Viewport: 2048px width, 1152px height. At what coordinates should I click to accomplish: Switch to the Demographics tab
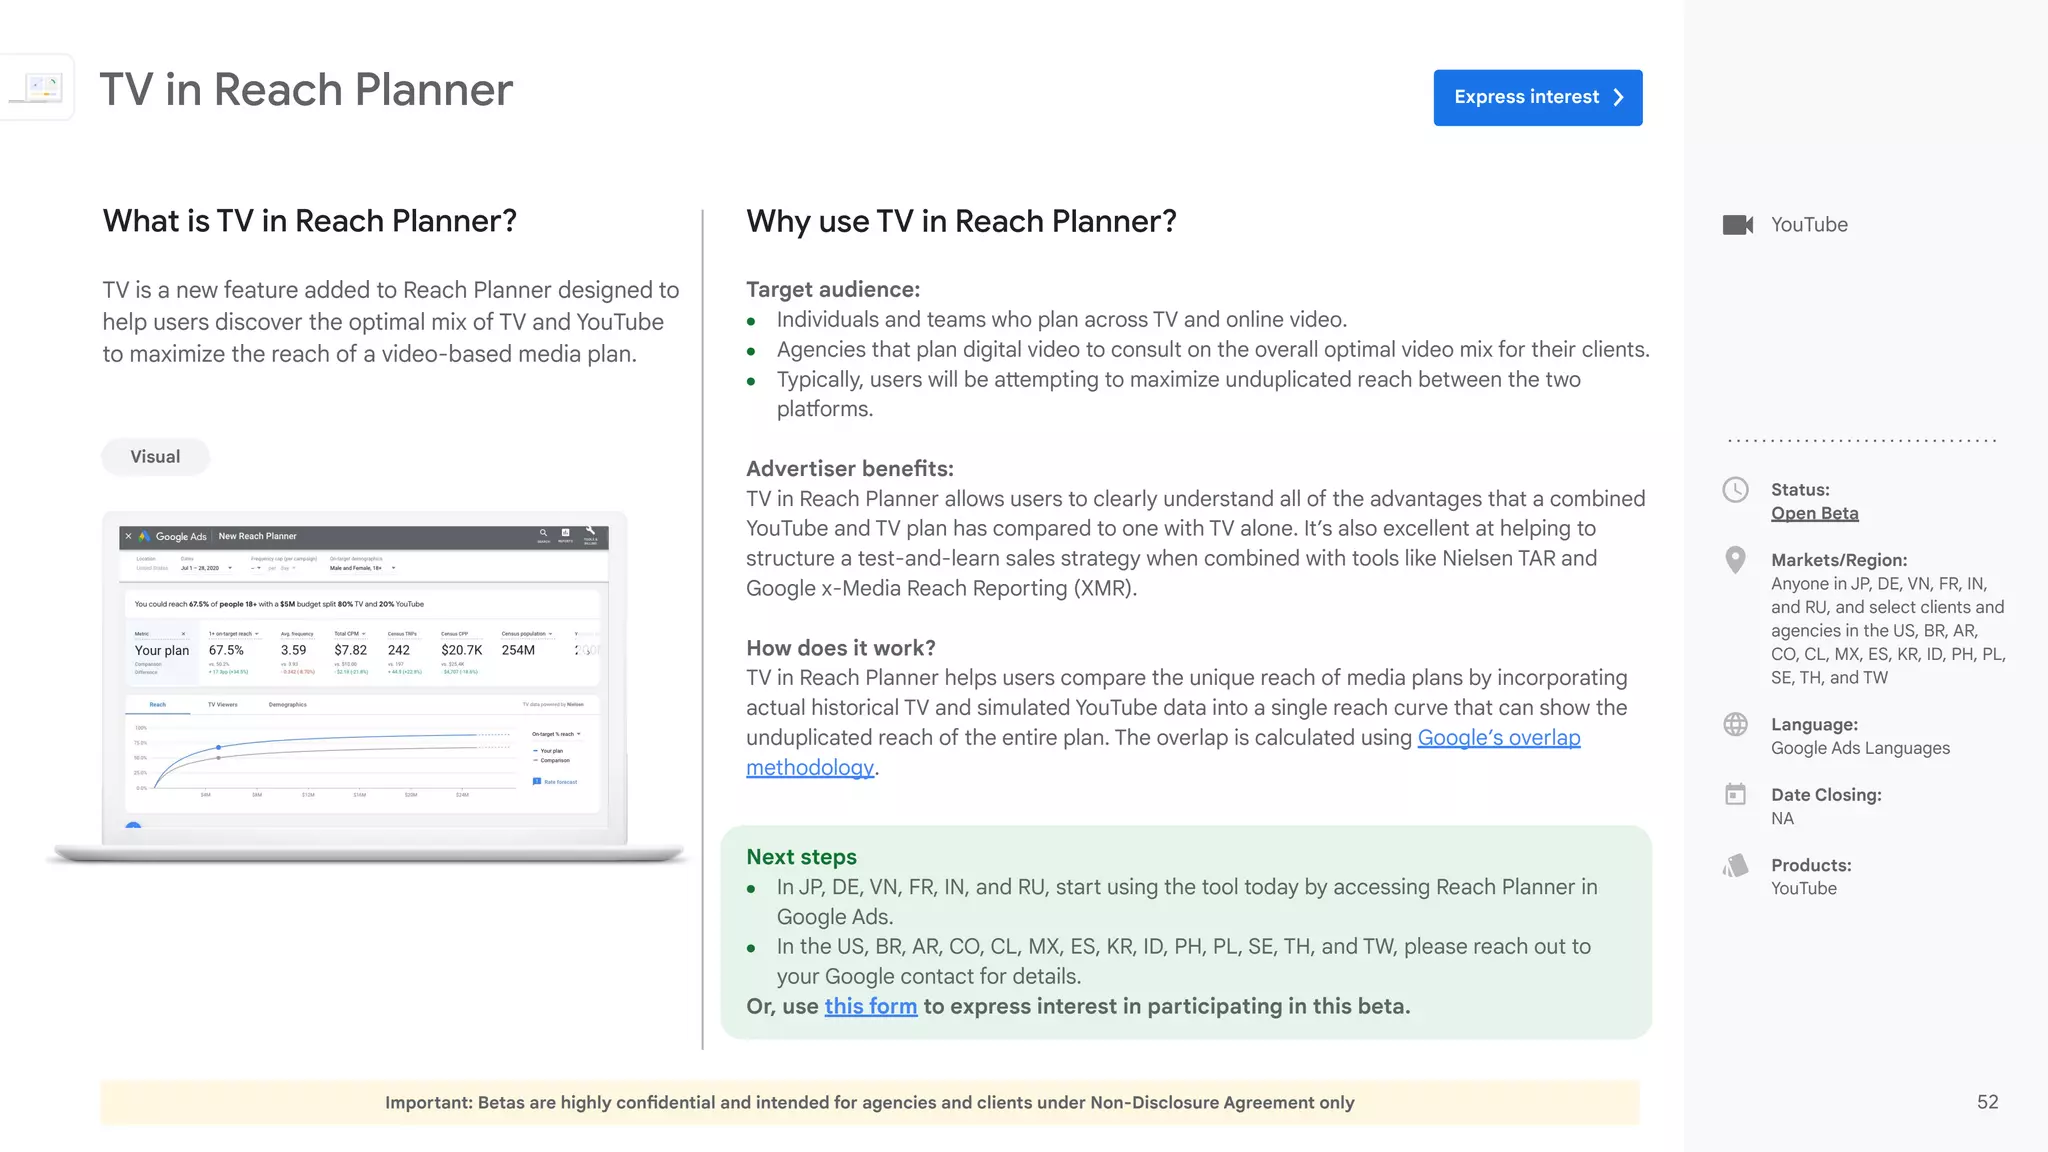click(x=287, y=705)
